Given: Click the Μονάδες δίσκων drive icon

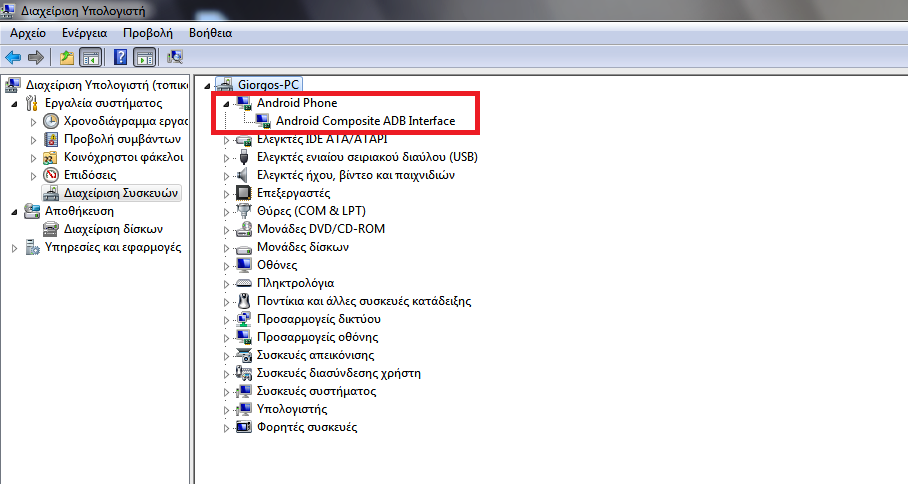Looking at the screenshot, I should pos(244,249).
